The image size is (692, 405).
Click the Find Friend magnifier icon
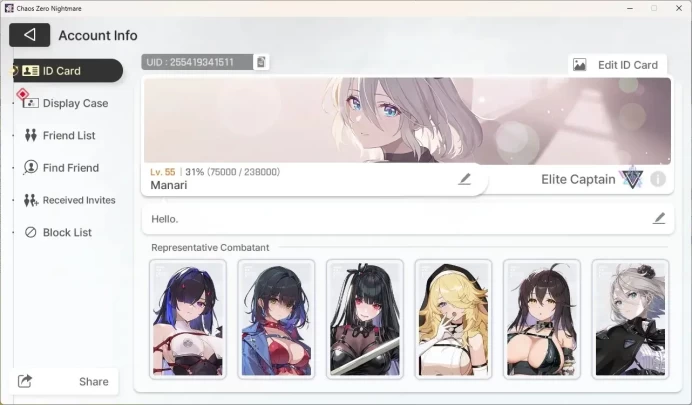coord(30,168)
